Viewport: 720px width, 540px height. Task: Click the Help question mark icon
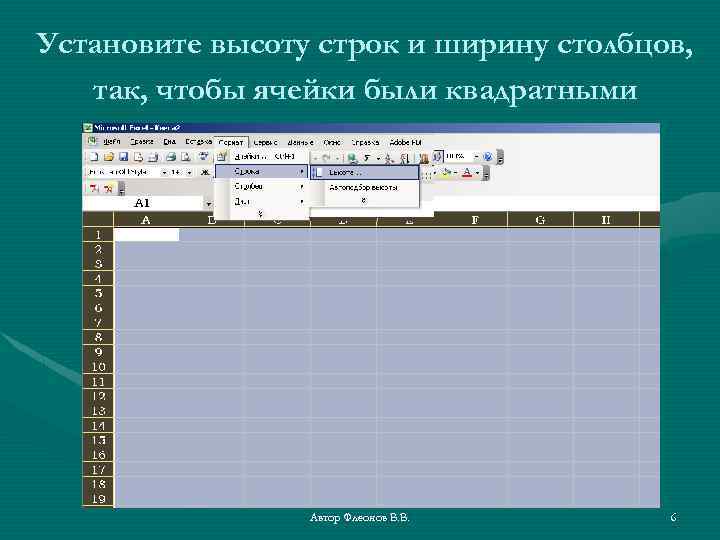(x=488, y=157)
